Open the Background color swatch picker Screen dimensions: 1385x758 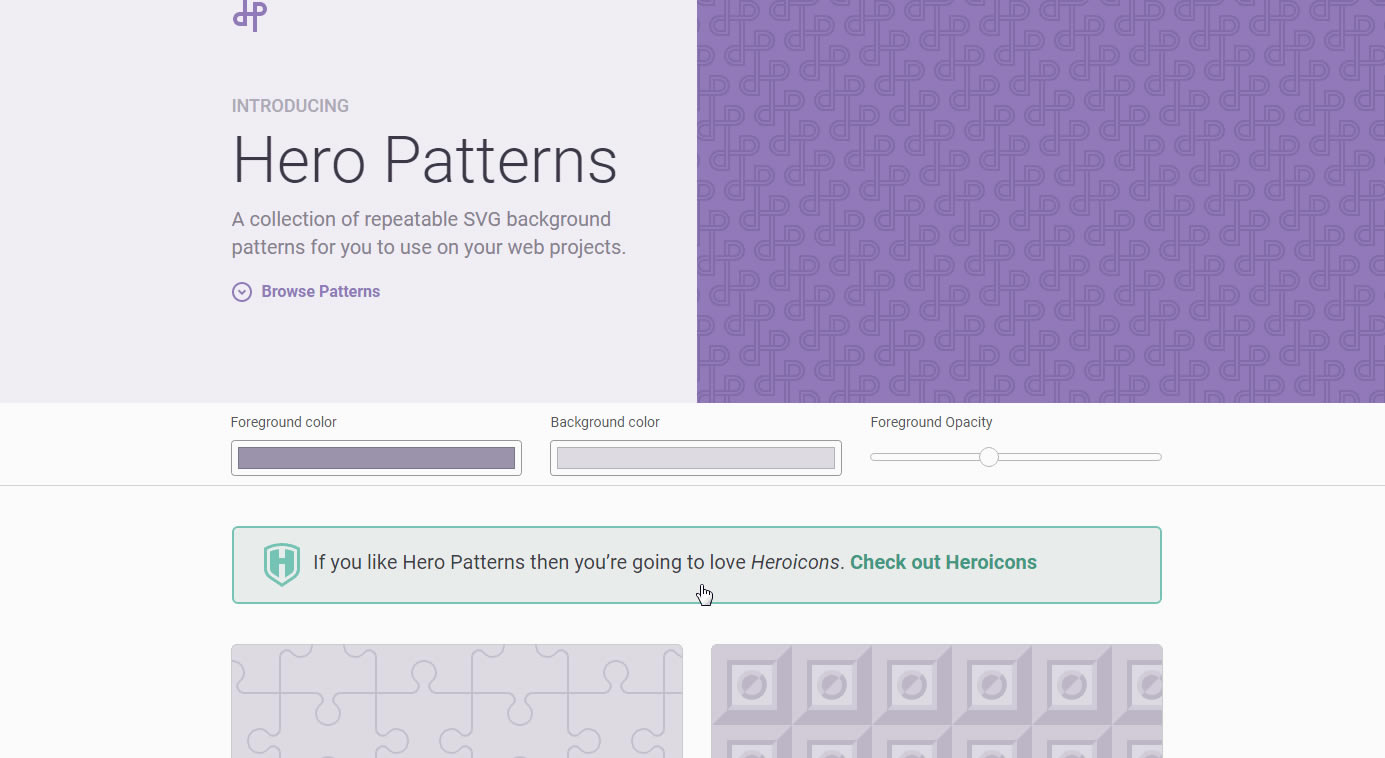point(695,458)
